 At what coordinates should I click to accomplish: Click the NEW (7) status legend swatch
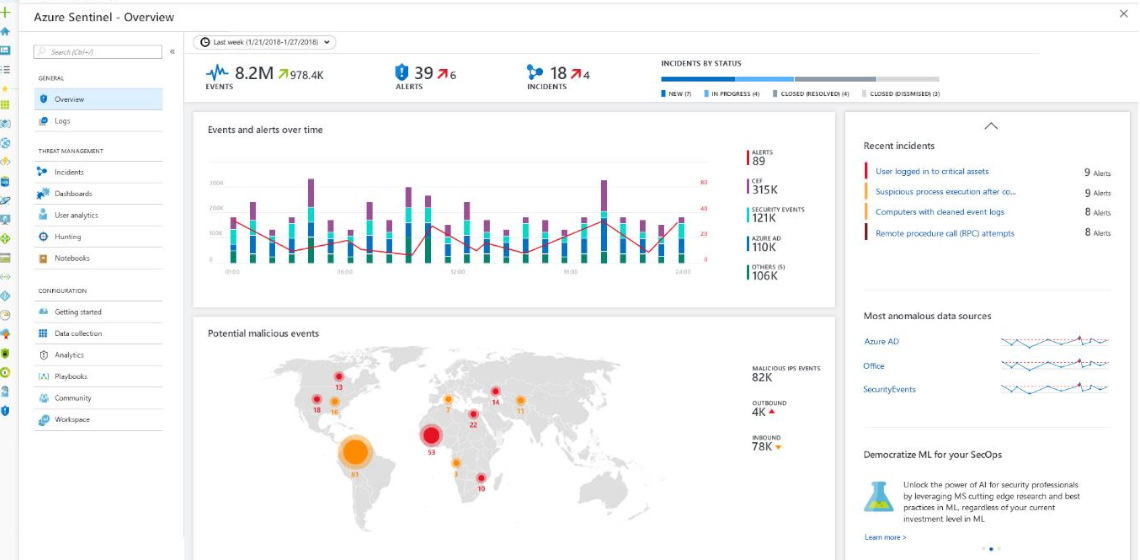pos(663,94)
